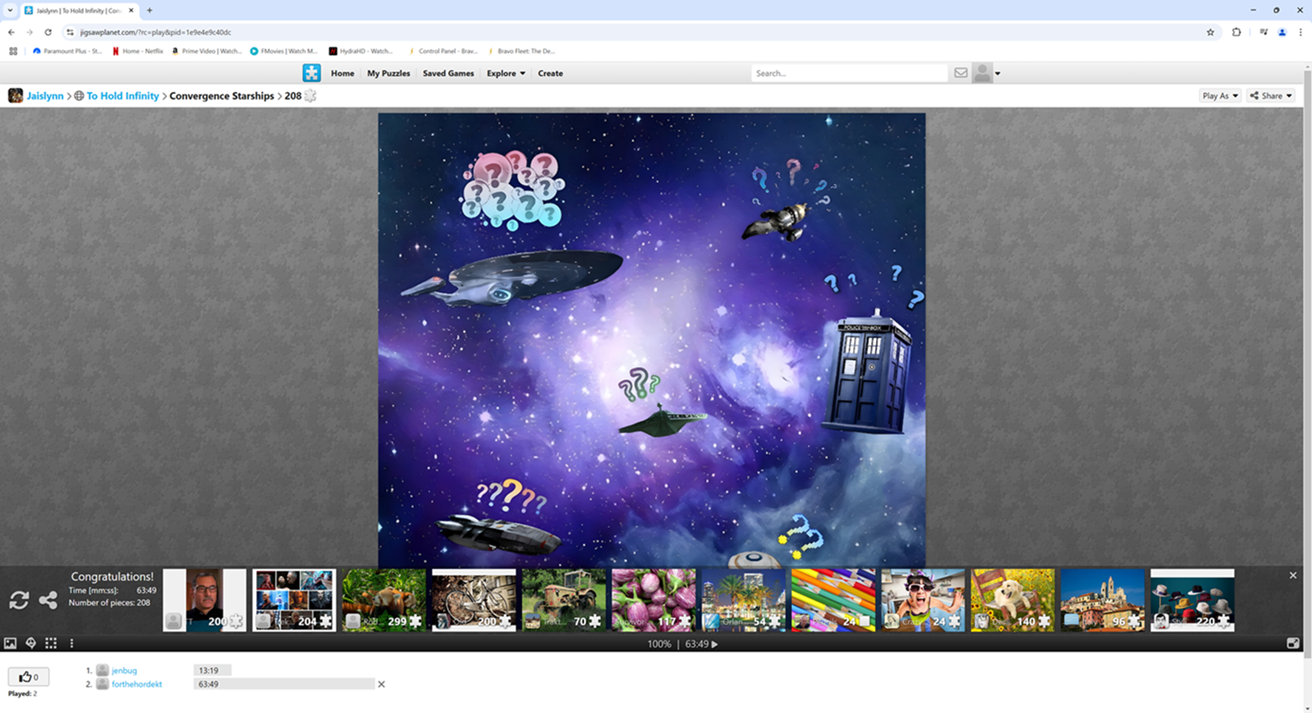1312x713 pixels.
Task: Open the Chrome media controls icon
Action: tap(1263, 32)
